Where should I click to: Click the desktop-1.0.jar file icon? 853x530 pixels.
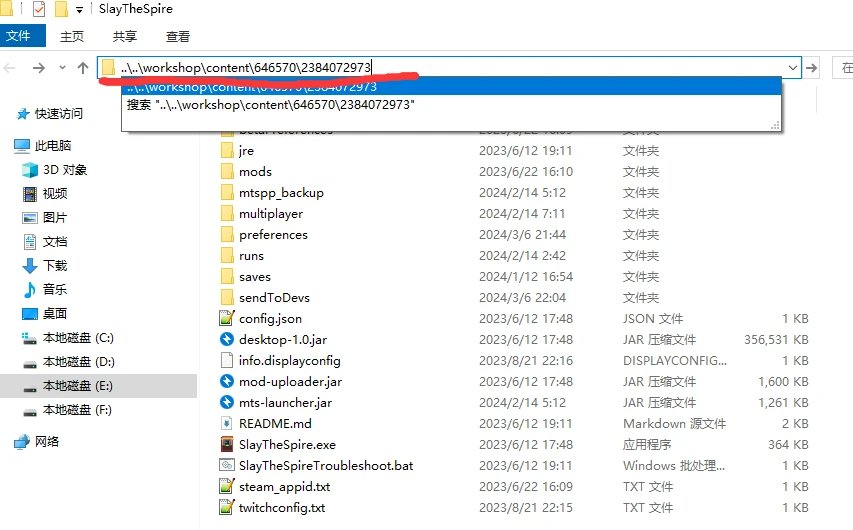tap(227, 340)
